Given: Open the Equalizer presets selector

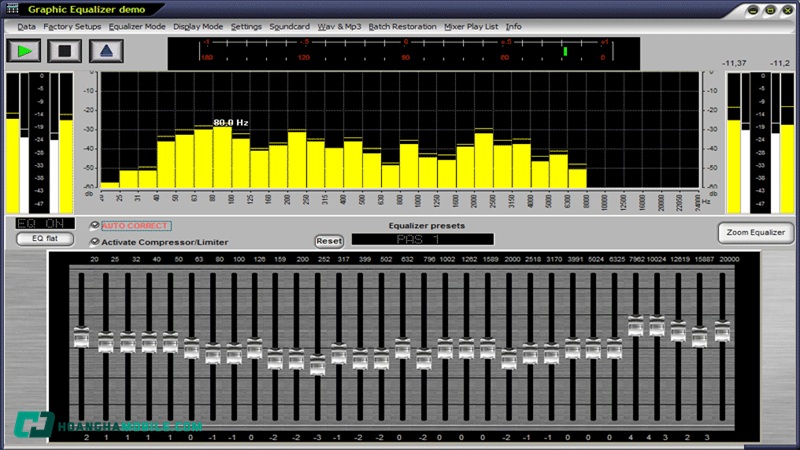Looking at the screenshot, I should tap(421, 240).
